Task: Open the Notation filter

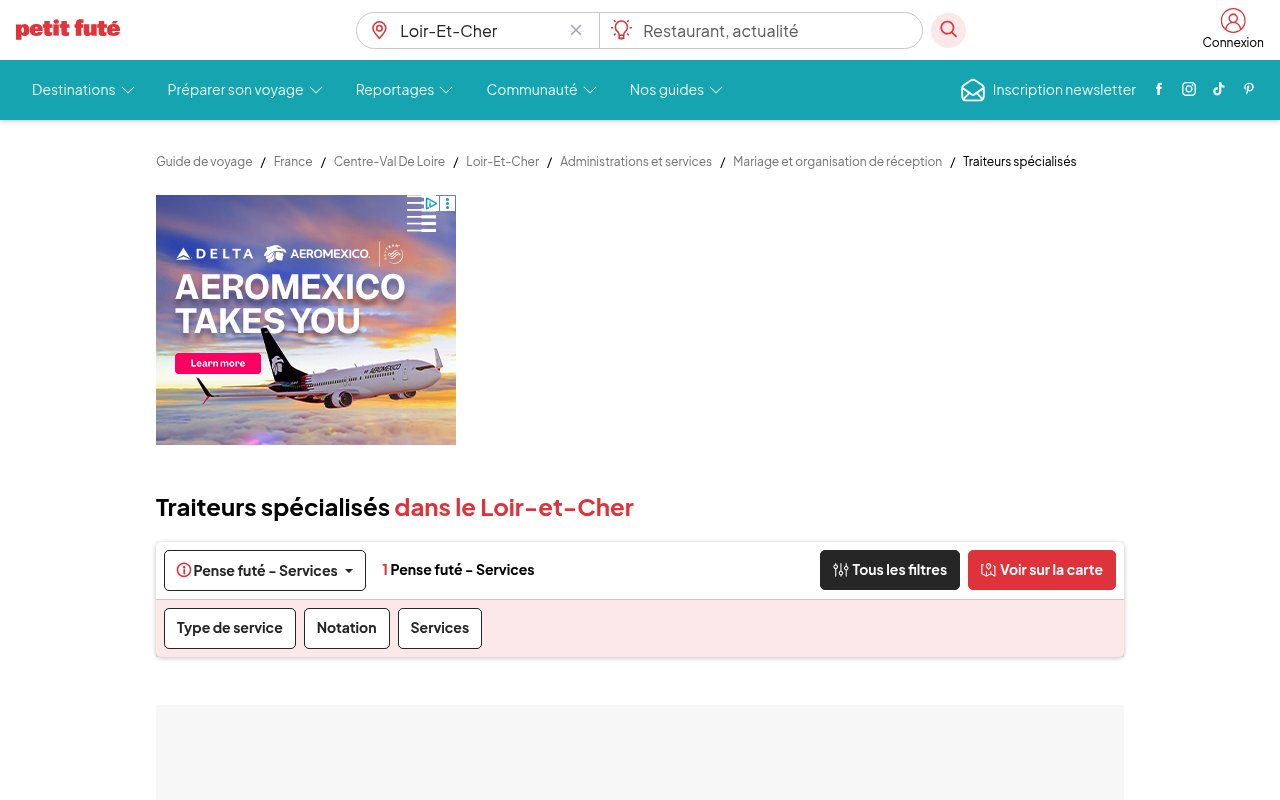Action: click(347, 628)
